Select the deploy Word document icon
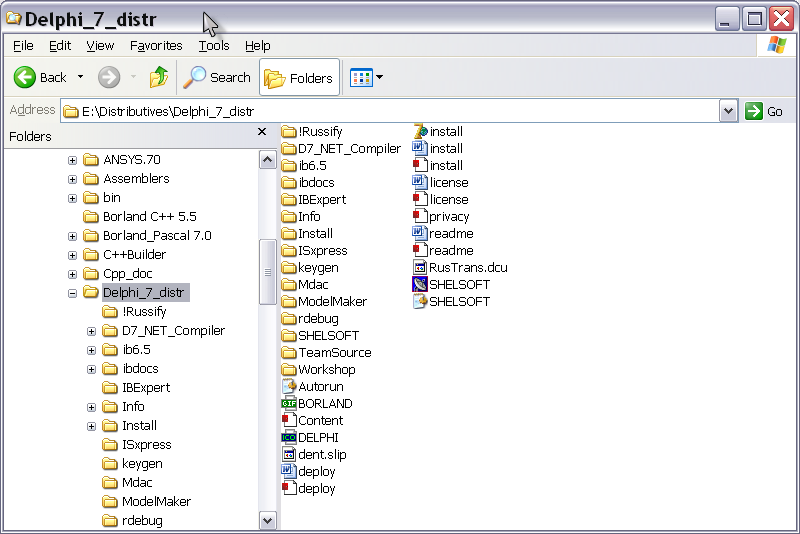Viewport: 800px width, 534px height. [x=289, y=471]
